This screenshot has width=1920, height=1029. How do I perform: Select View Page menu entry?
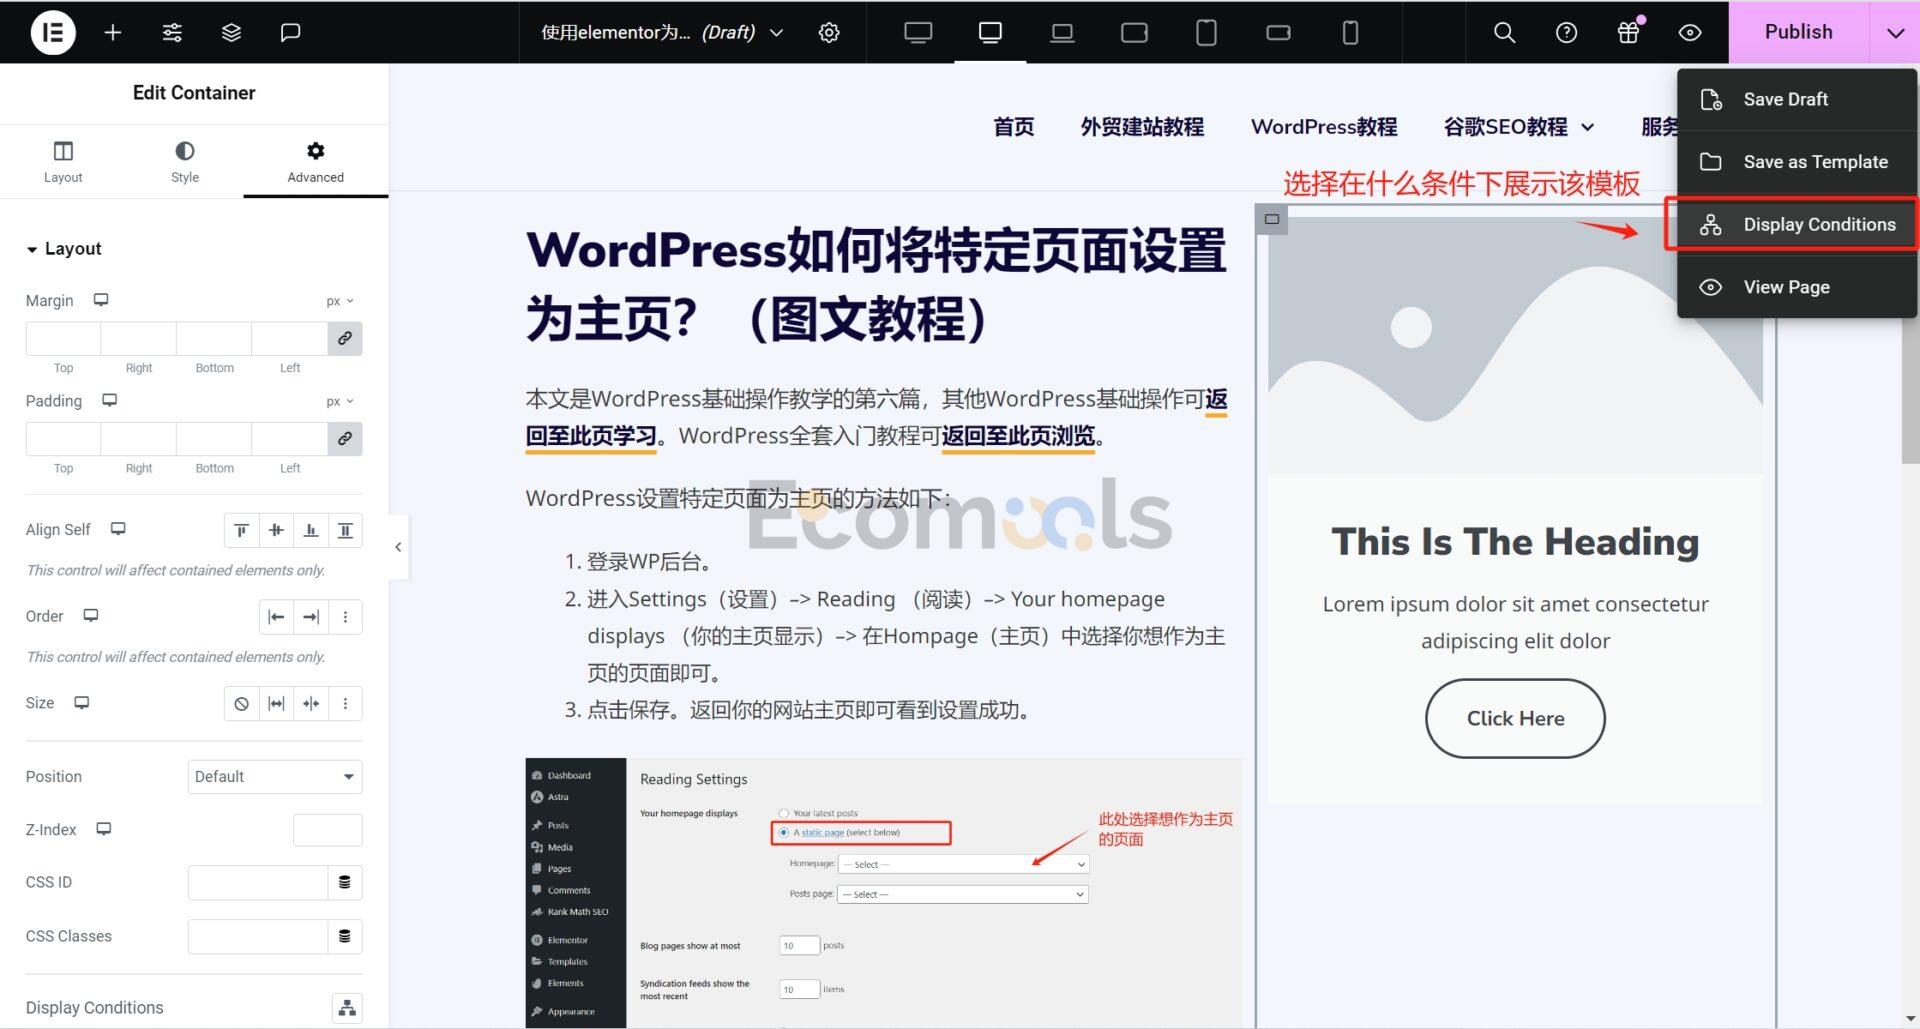coord(1796,287)
